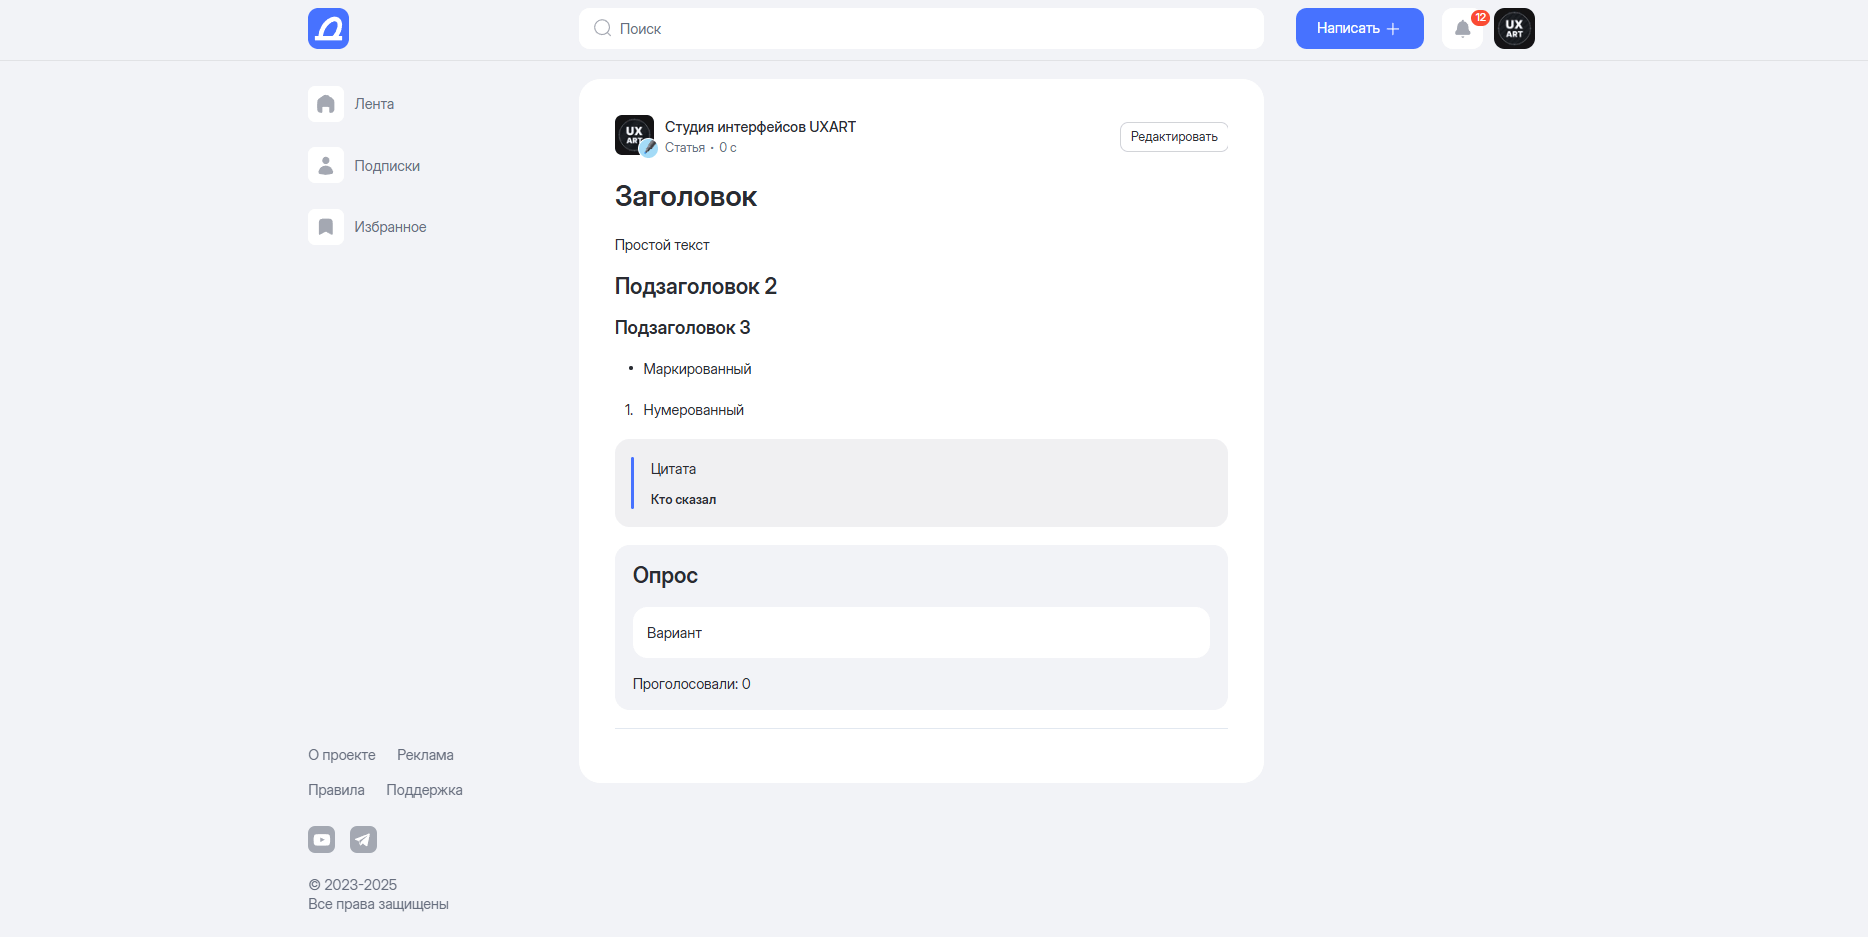
Task: Click the Избранное bookmark icon
Action: (x=326, y=227)
